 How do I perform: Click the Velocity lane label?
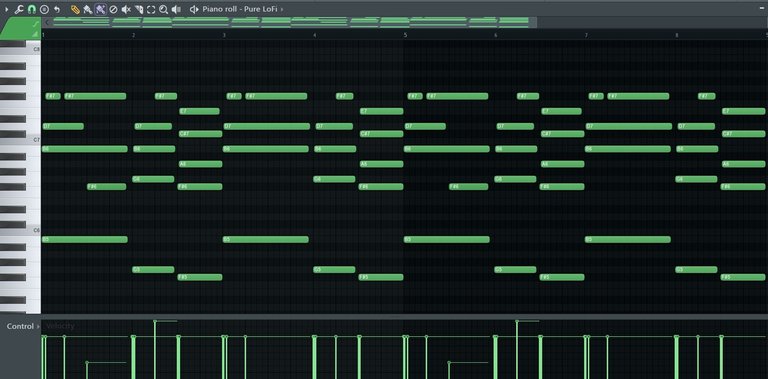coord(60,326)
